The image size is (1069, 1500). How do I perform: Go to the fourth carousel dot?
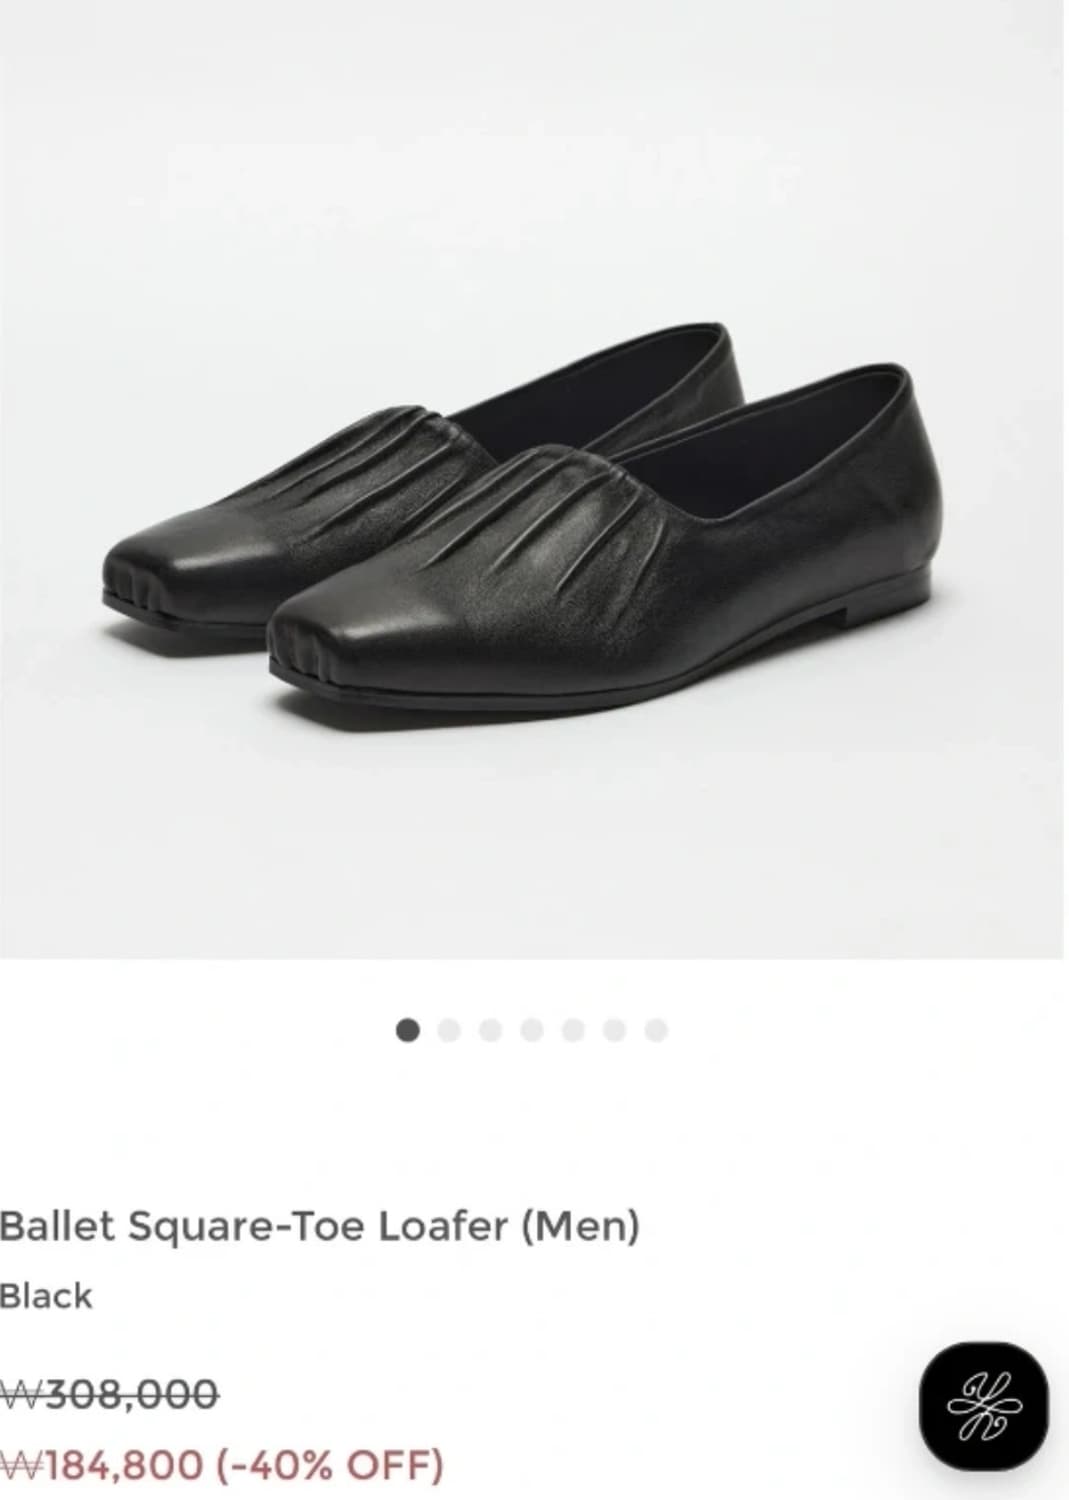click(532, 1030)
